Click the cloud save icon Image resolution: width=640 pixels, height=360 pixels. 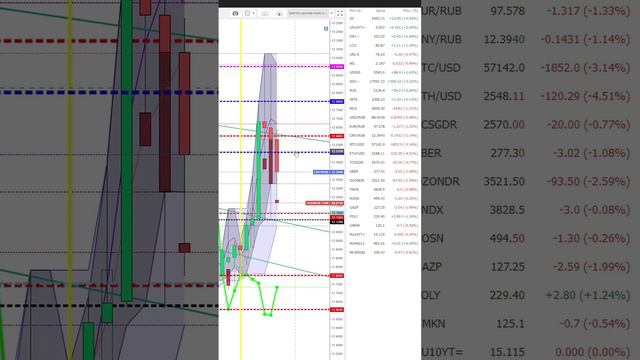(265, 13)
